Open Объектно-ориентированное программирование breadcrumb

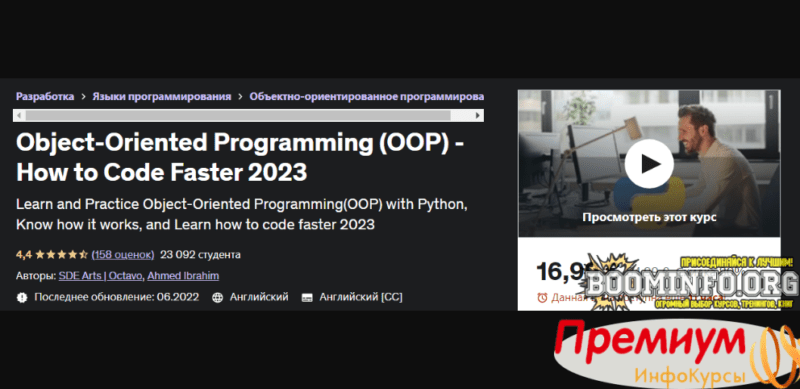[x=366, y=96]
